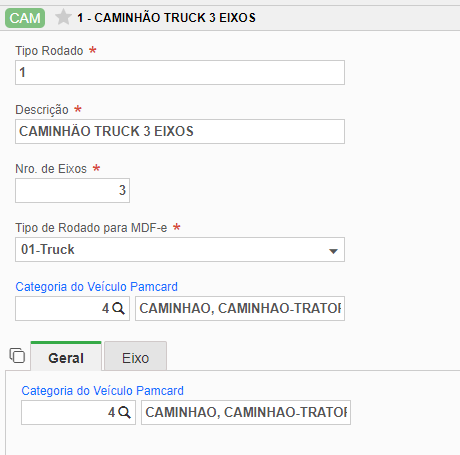Viewport: 460px width, 455px height.
Task: Click the Nro. de Eixos field
Action: click(72, 190)
